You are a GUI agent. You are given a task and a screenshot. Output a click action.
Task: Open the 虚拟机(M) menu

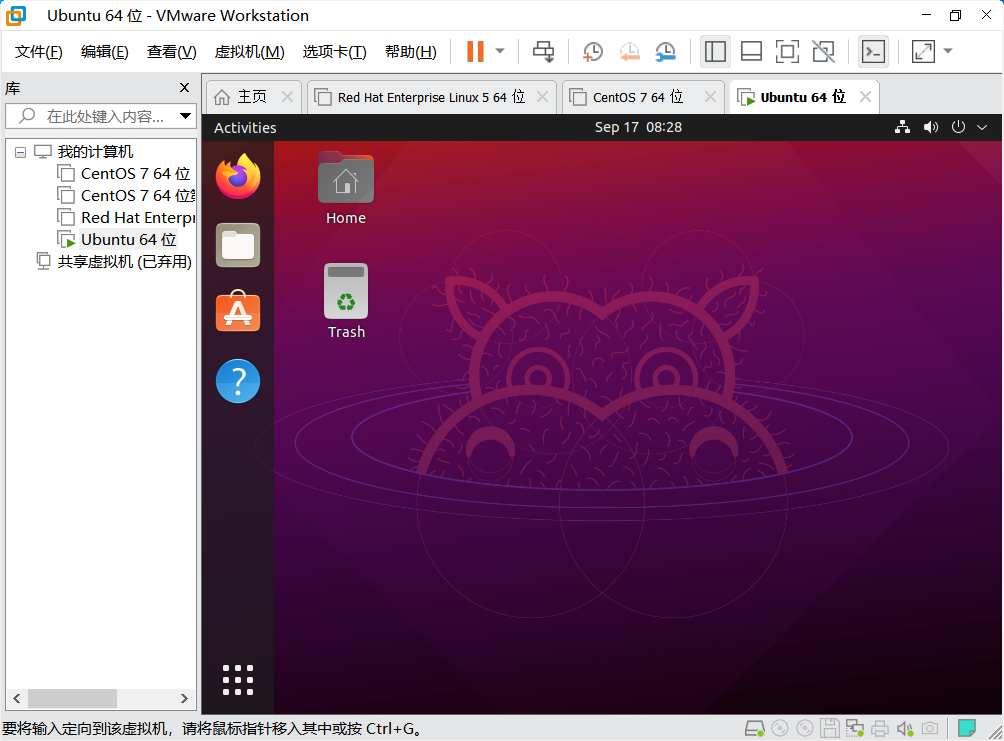tap(249, 52)
